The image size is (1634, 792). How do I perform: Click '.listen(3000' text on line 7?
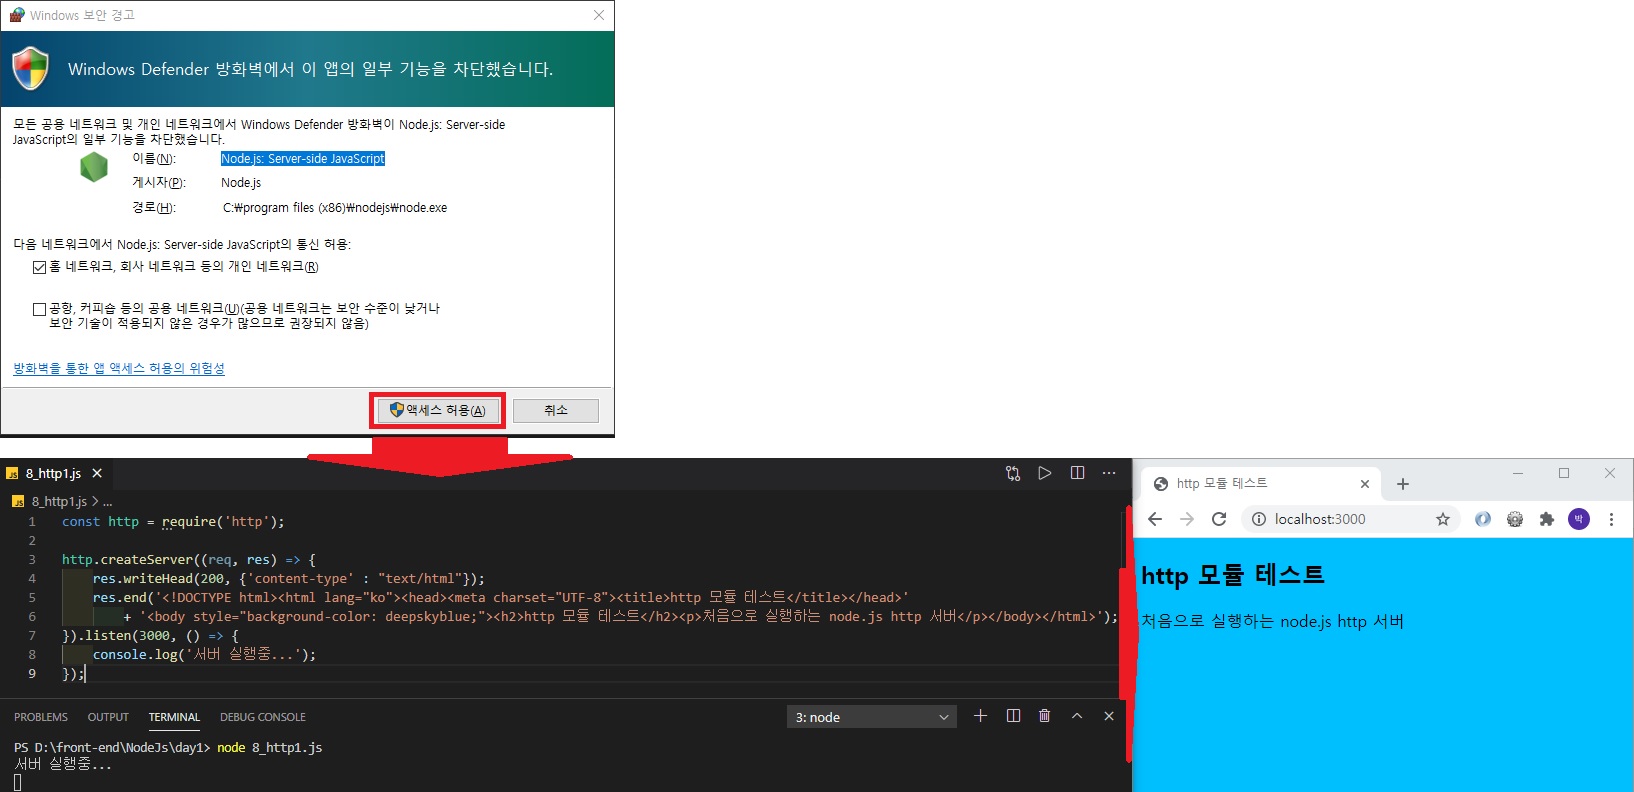[124, 635]
